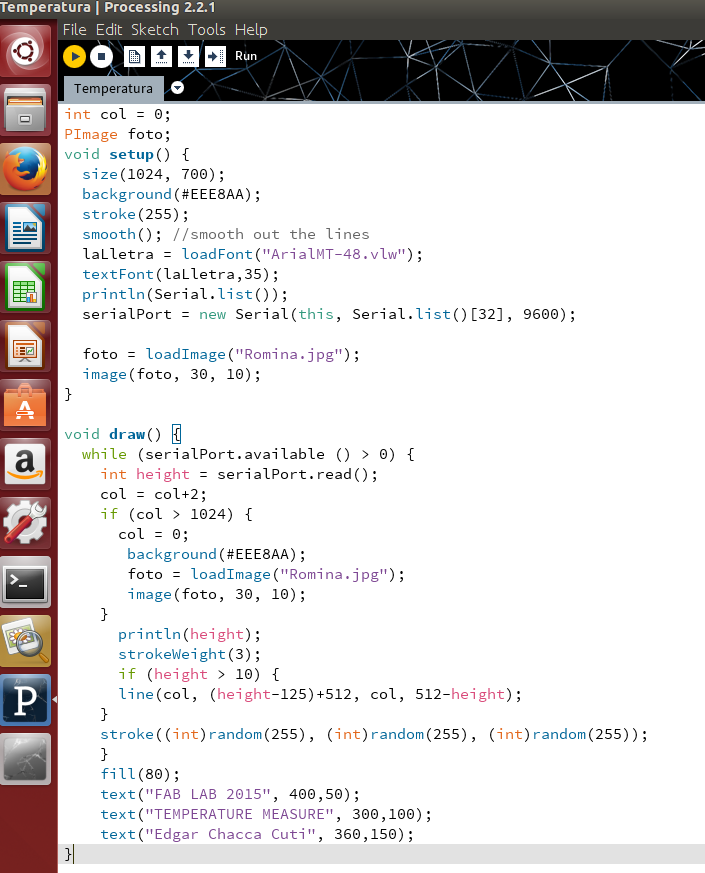The width and height of the screenshot is (705, 873).
Task: Click the stroke random(255) line
Action: (x=374, y=735)
